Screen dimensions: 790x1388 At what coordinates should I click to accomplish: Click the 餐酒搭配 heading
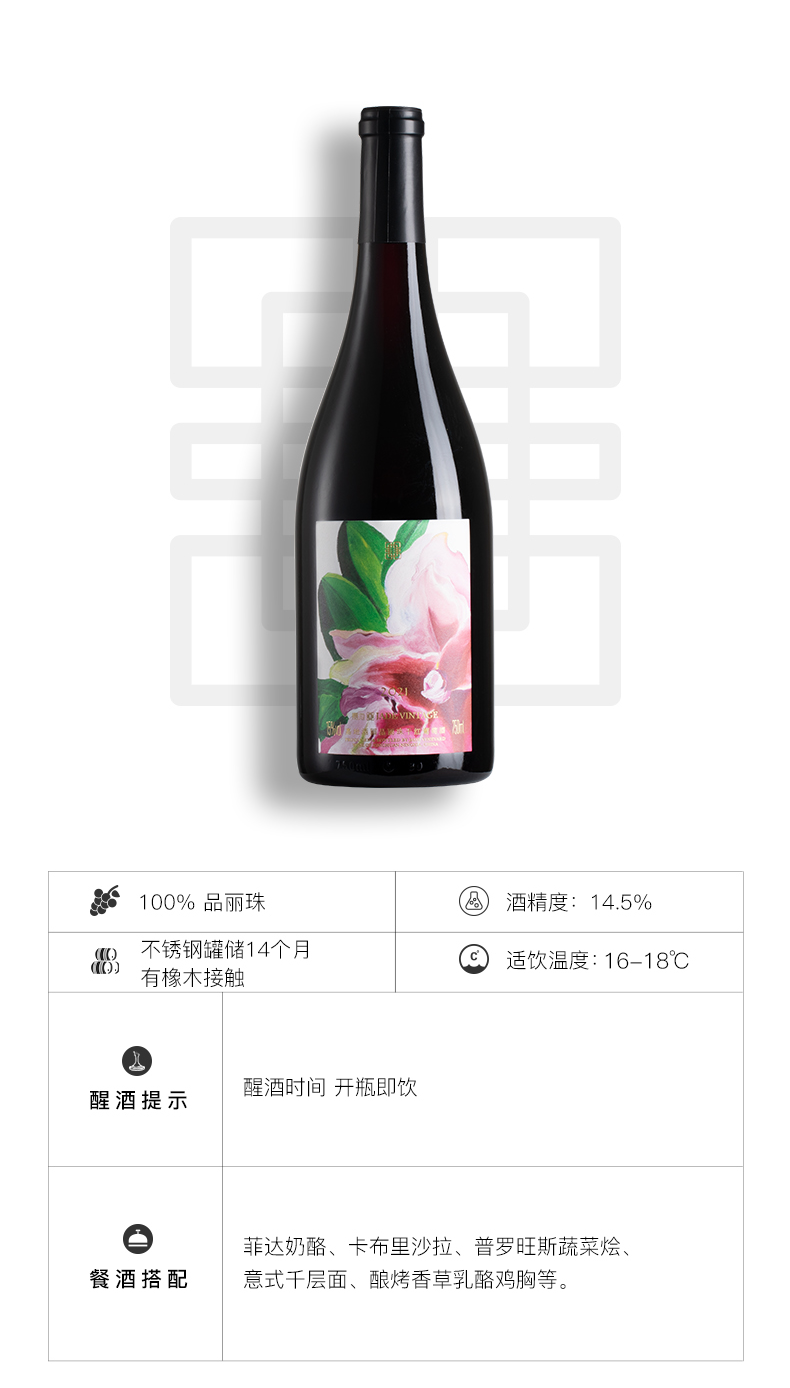(x=138, y=1279)
